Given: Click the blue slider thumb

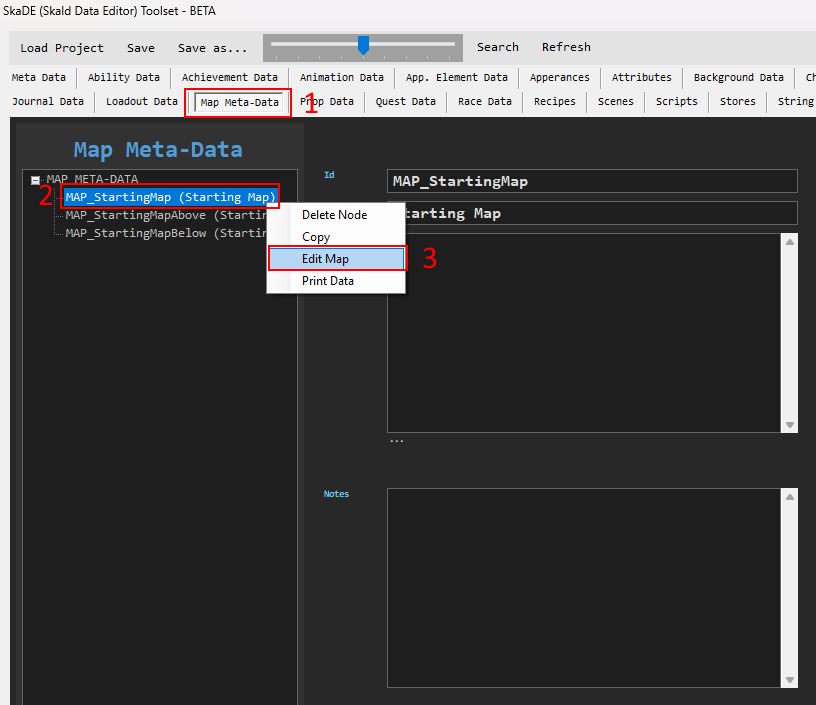Looking at the screenshot, I should 363,45.
